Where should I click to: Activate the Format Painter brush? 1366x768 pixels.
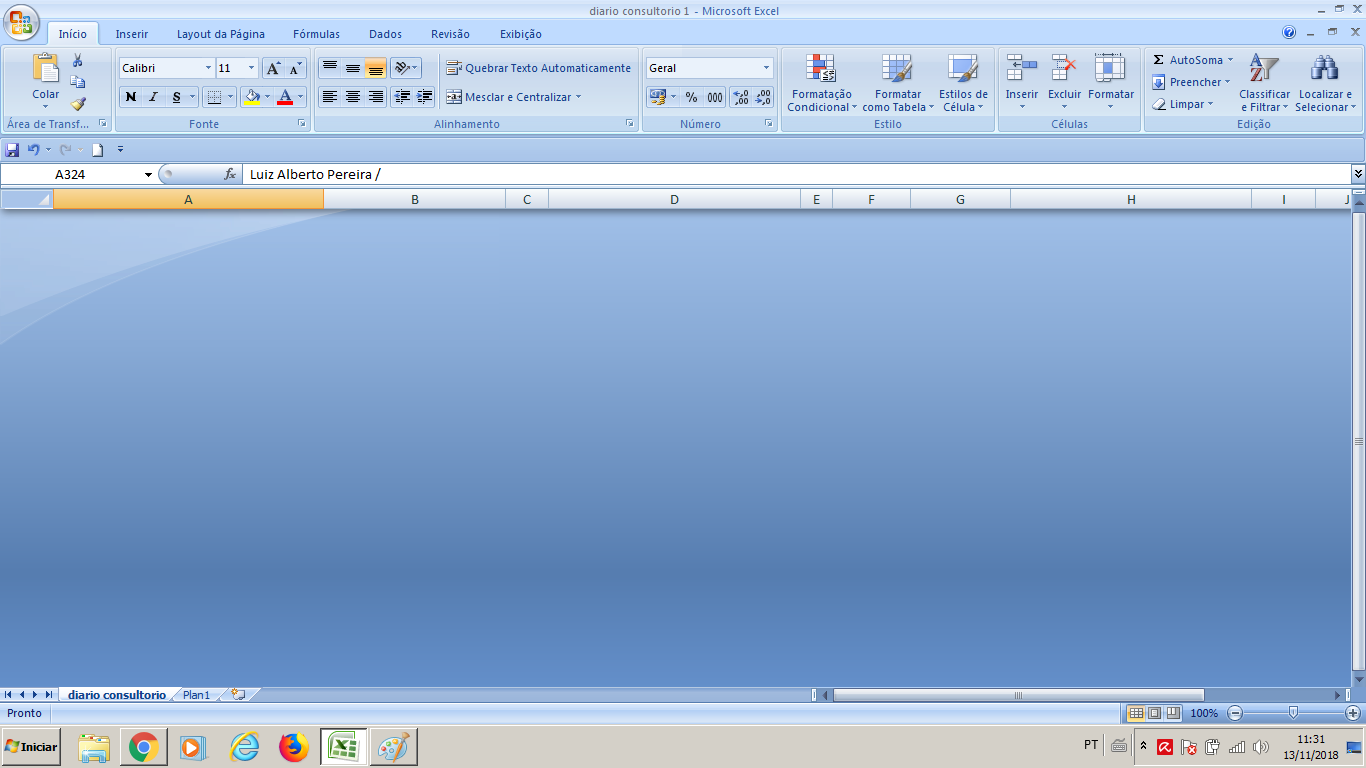[x=78, y=103]
